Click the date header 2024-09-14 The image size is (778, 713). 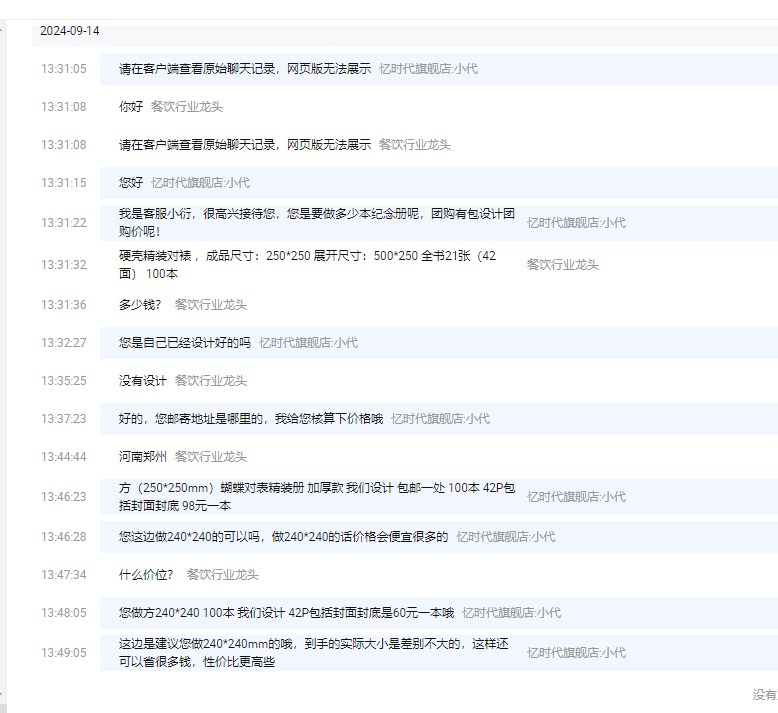69,31
